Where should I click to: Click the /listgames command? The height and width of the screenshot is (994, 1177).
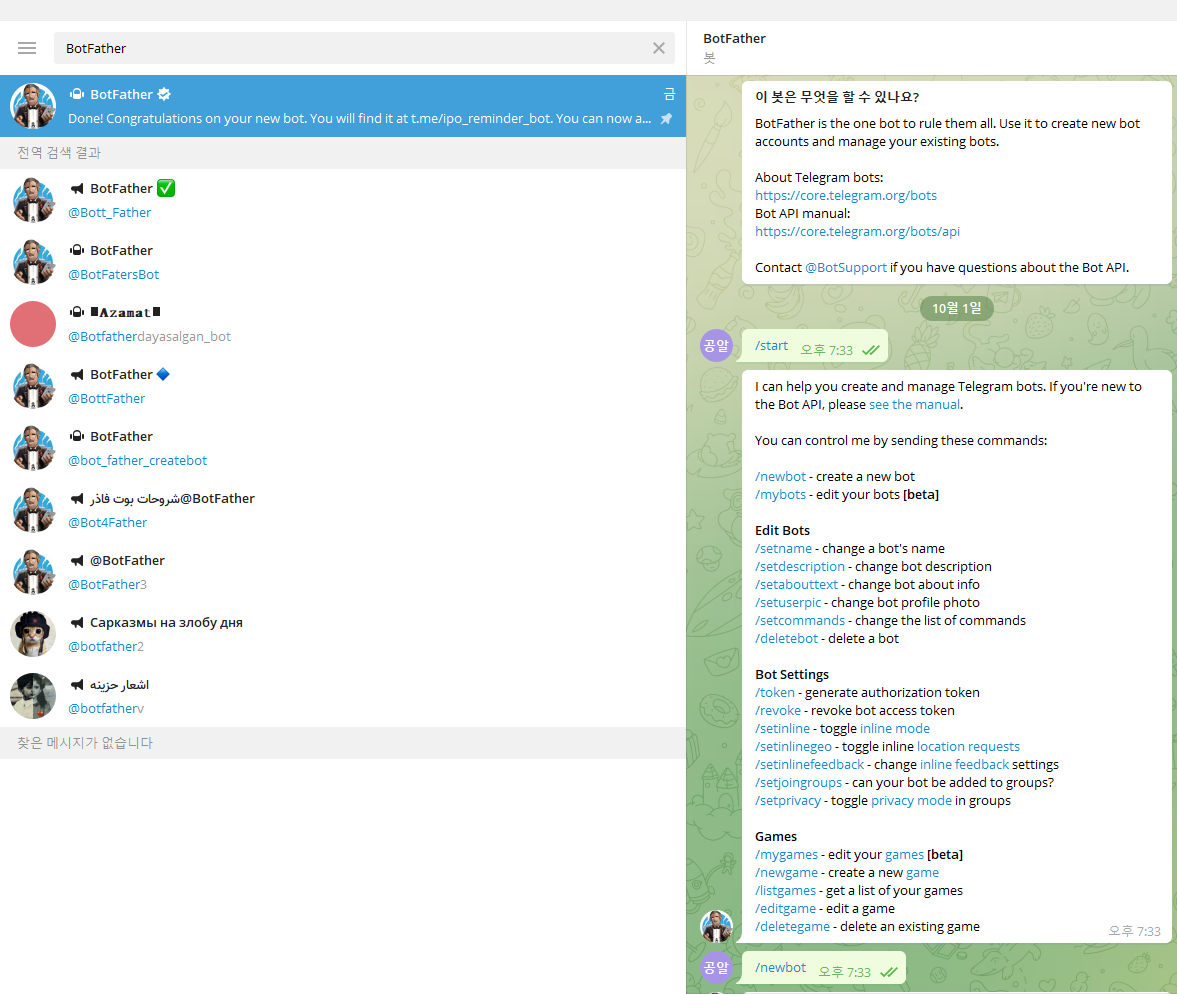pyautogui.click(x=785, y=890)
